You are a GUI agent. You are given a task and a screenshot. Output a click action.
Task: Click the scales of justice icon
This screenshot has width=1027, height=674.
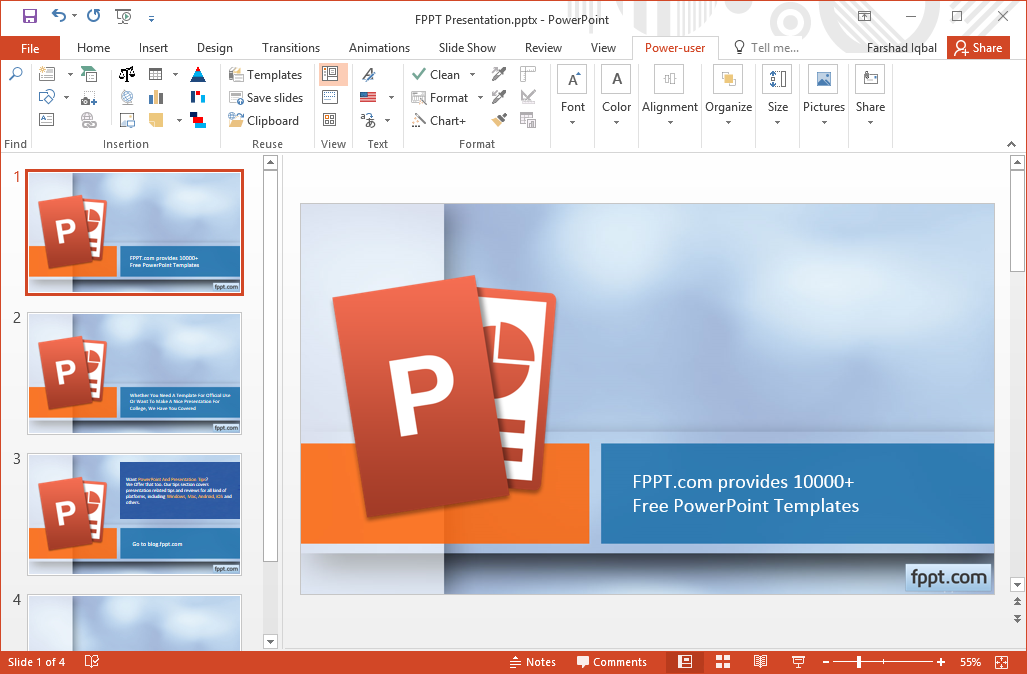(127, 74)
